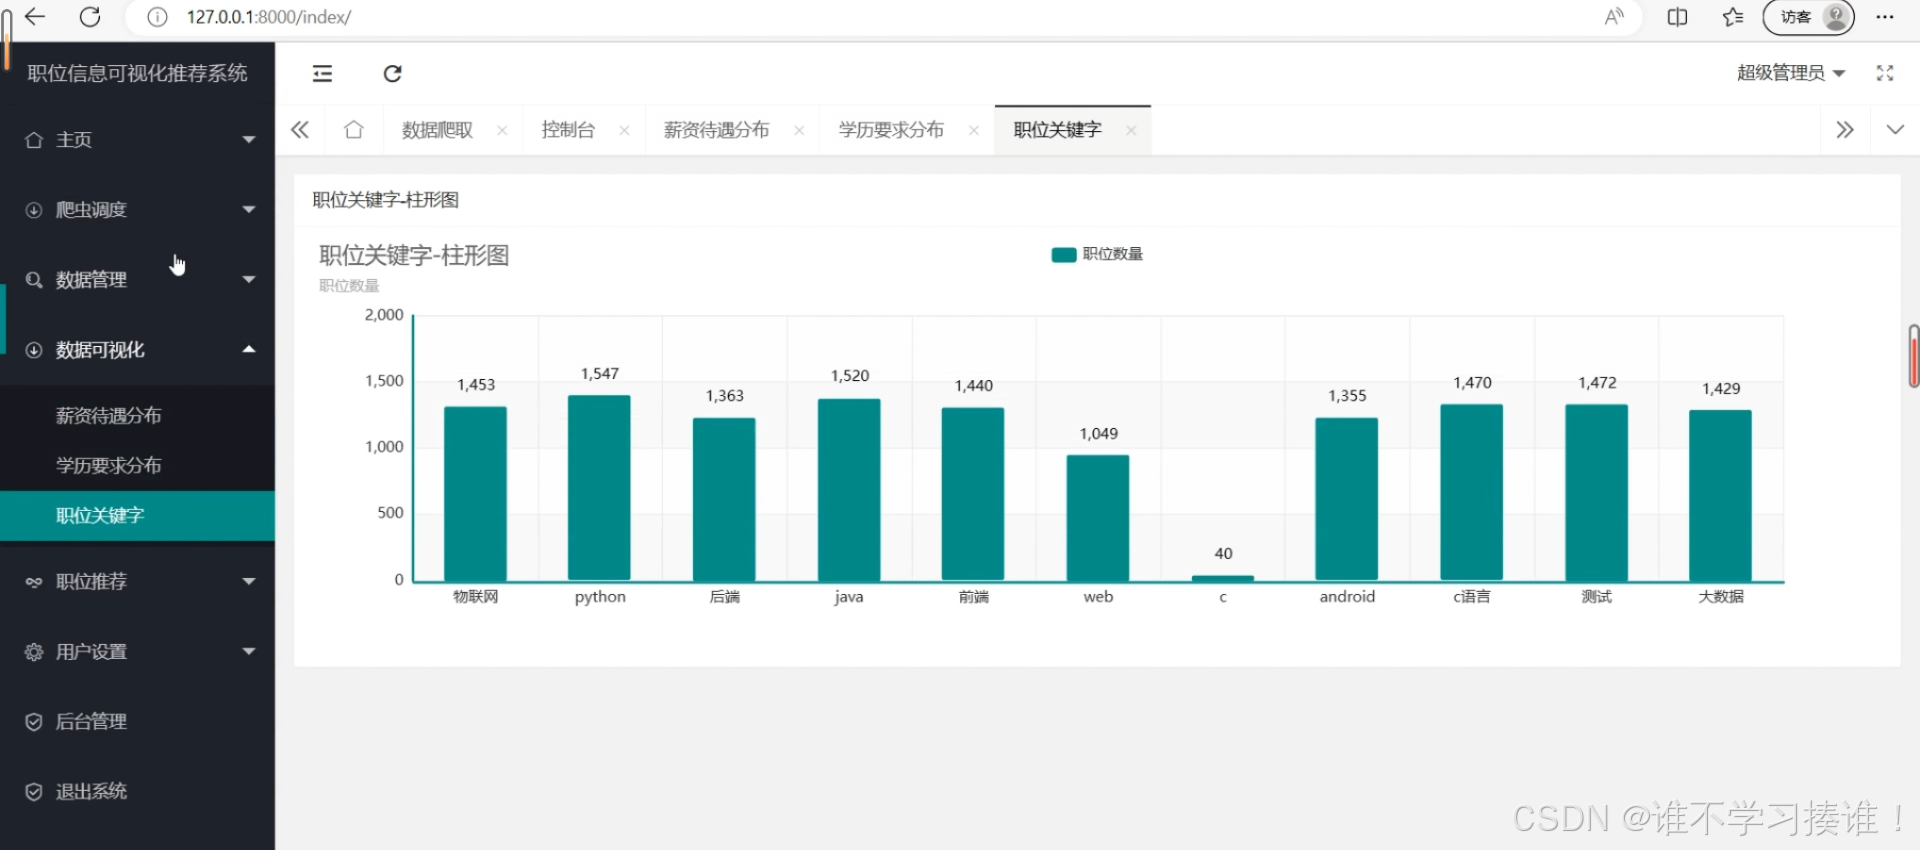Open 超级管理员 user dropdown
The height and width of the screenshot is (850, 1920).
click(1791, 73)
